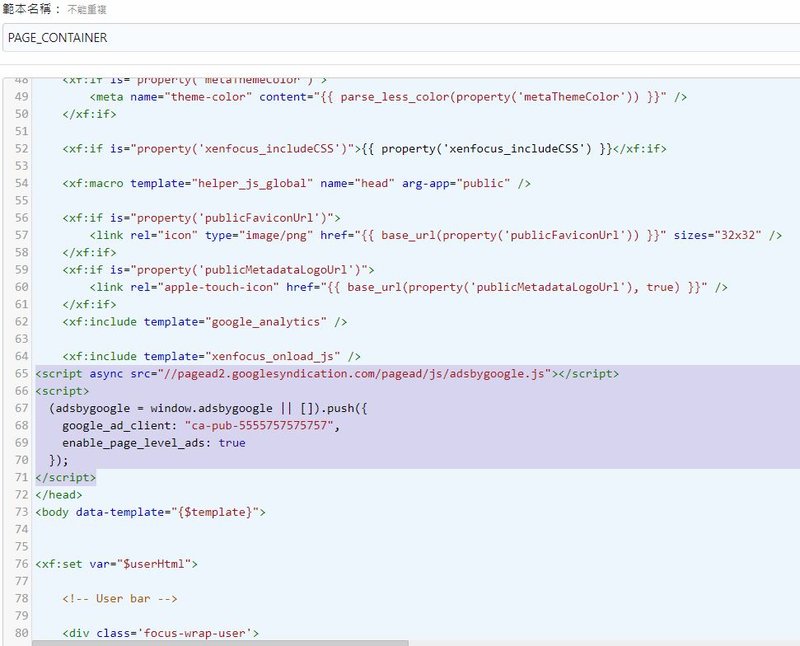Click the publicFaviconUrl xf:if condition line 56

201,218
